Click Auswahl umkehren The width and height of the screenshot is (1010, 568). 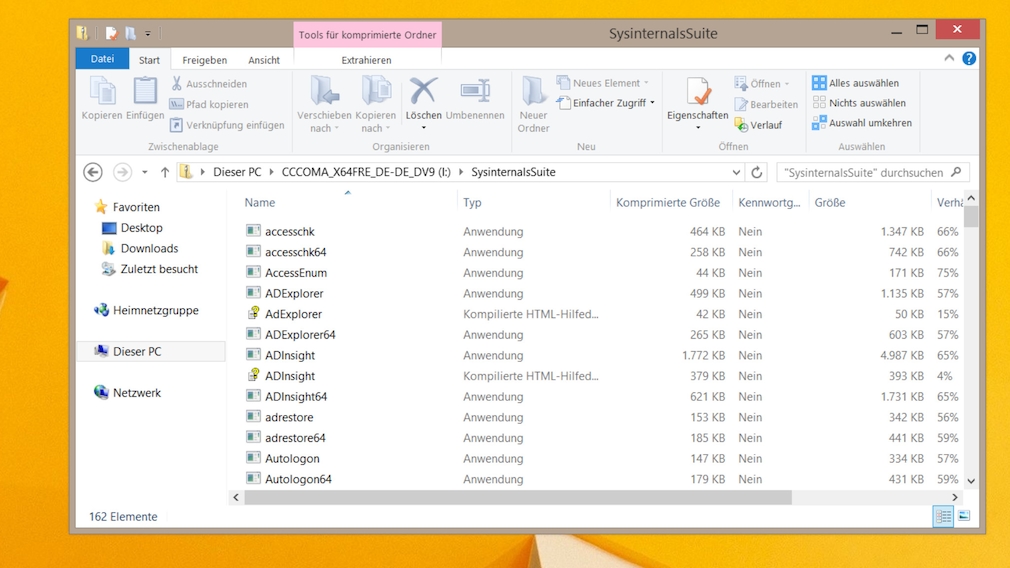pyautogui.click(x=862, y=122)
